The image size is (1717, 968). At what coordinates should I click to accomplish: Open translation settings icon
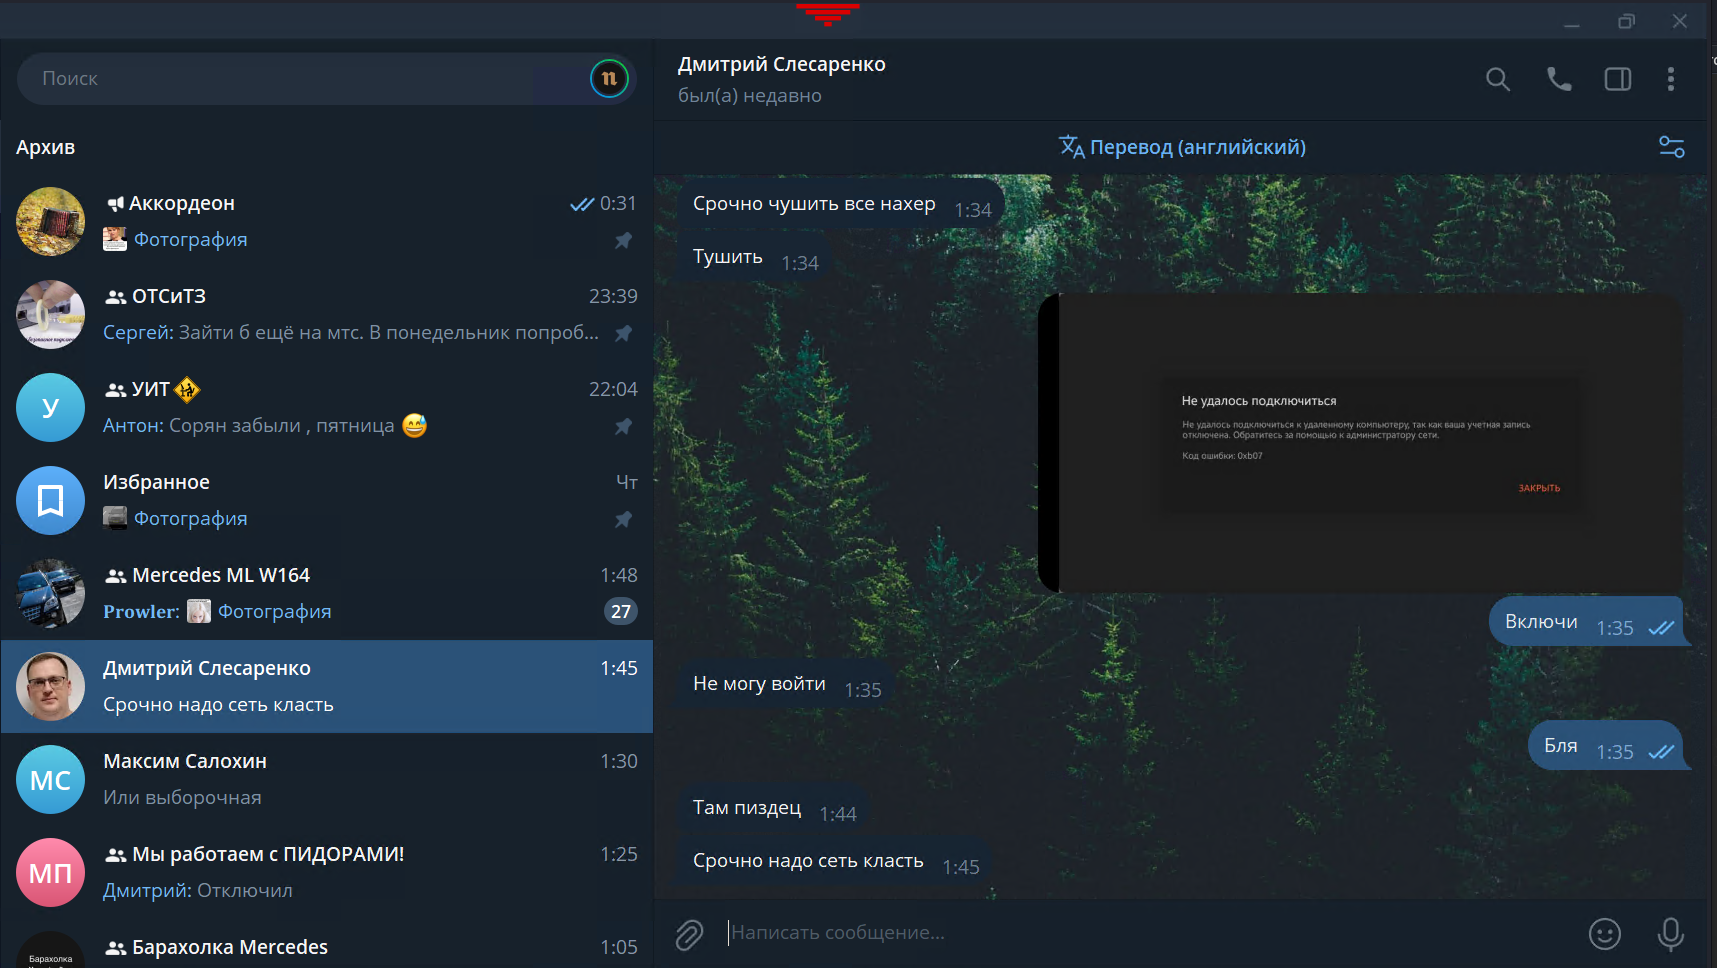click(1671, 147)
